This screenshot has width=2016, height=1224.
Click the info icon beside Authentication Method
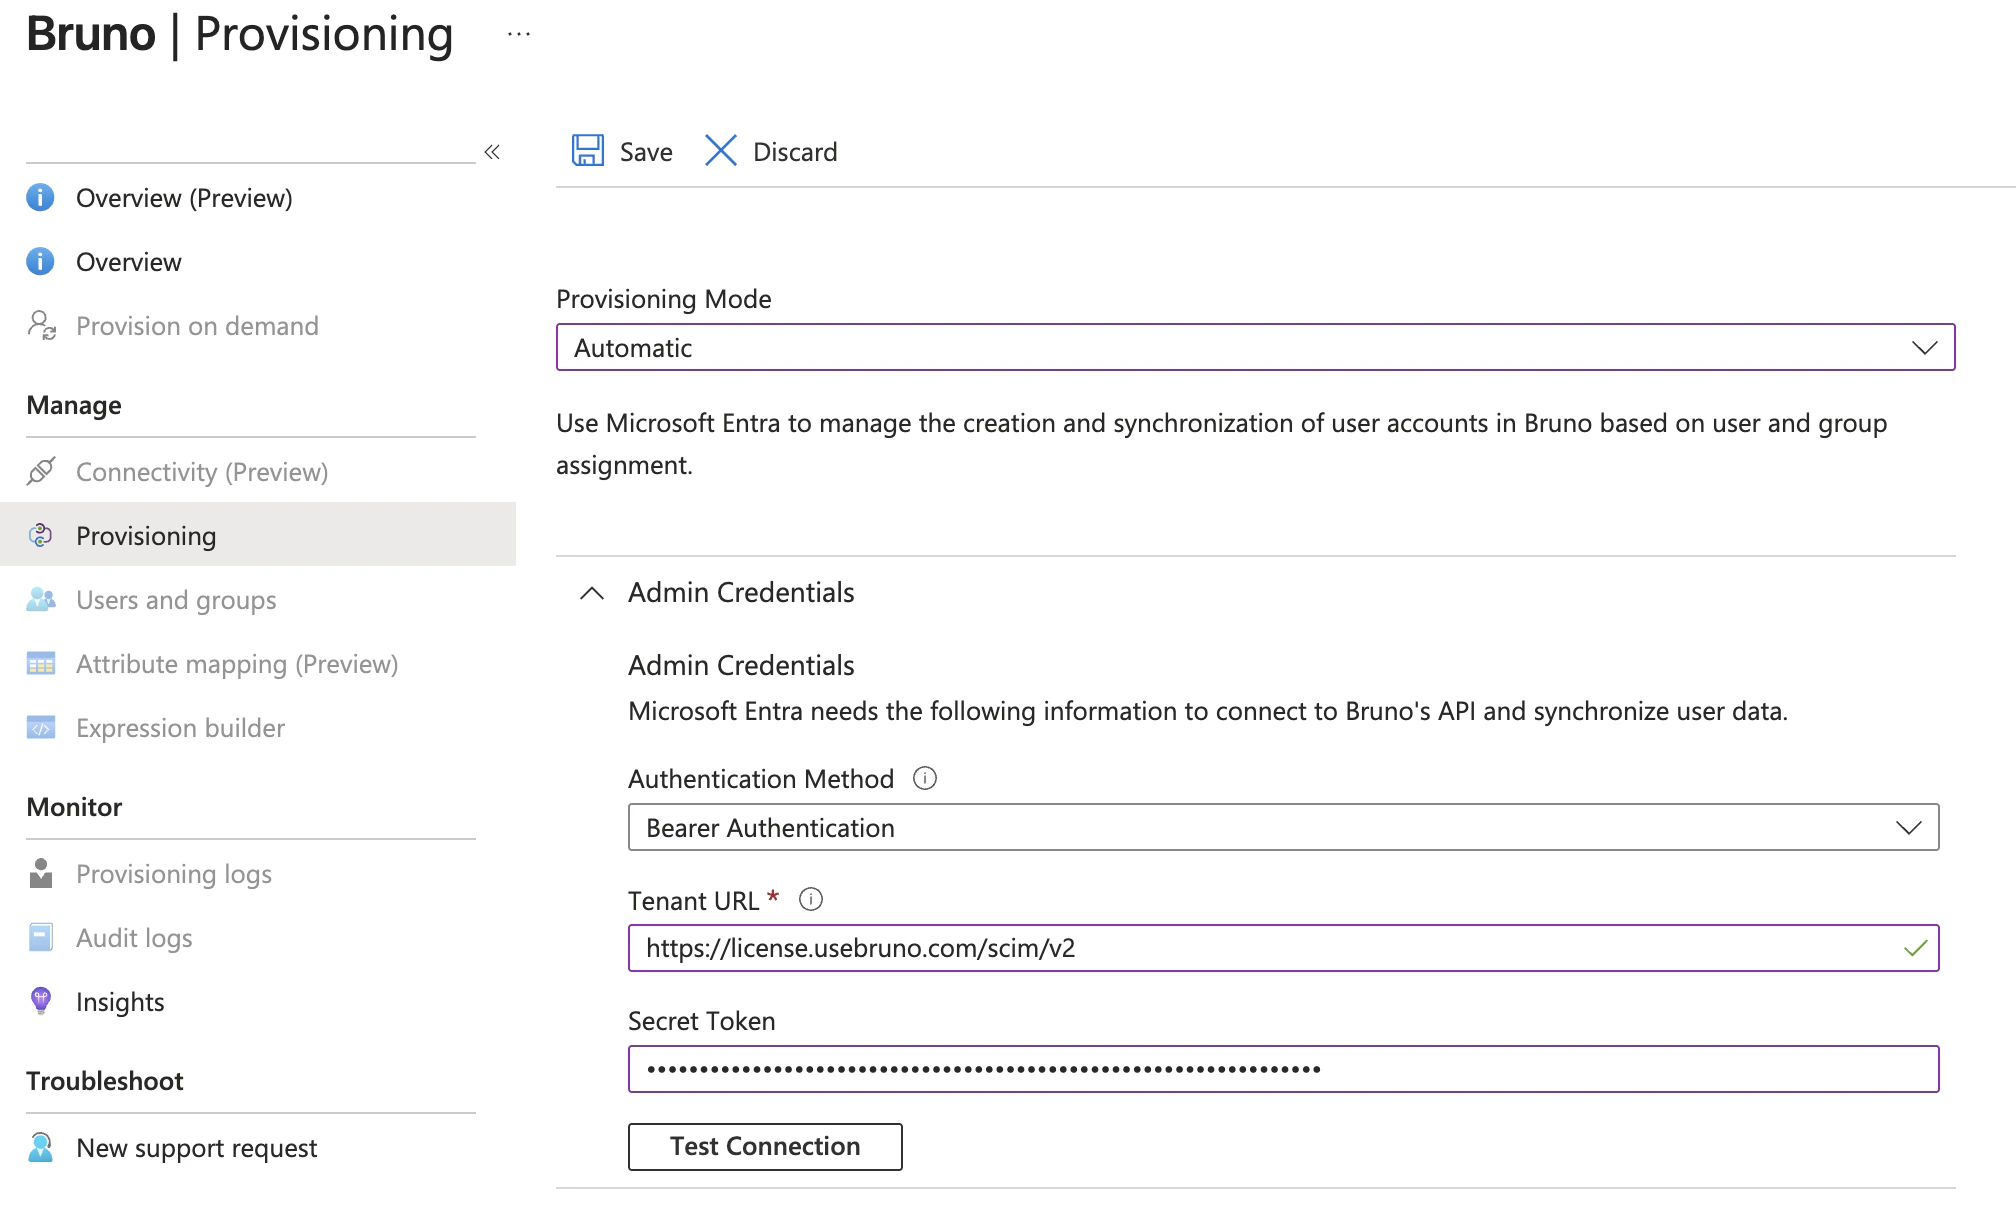[x=925, y=778]
